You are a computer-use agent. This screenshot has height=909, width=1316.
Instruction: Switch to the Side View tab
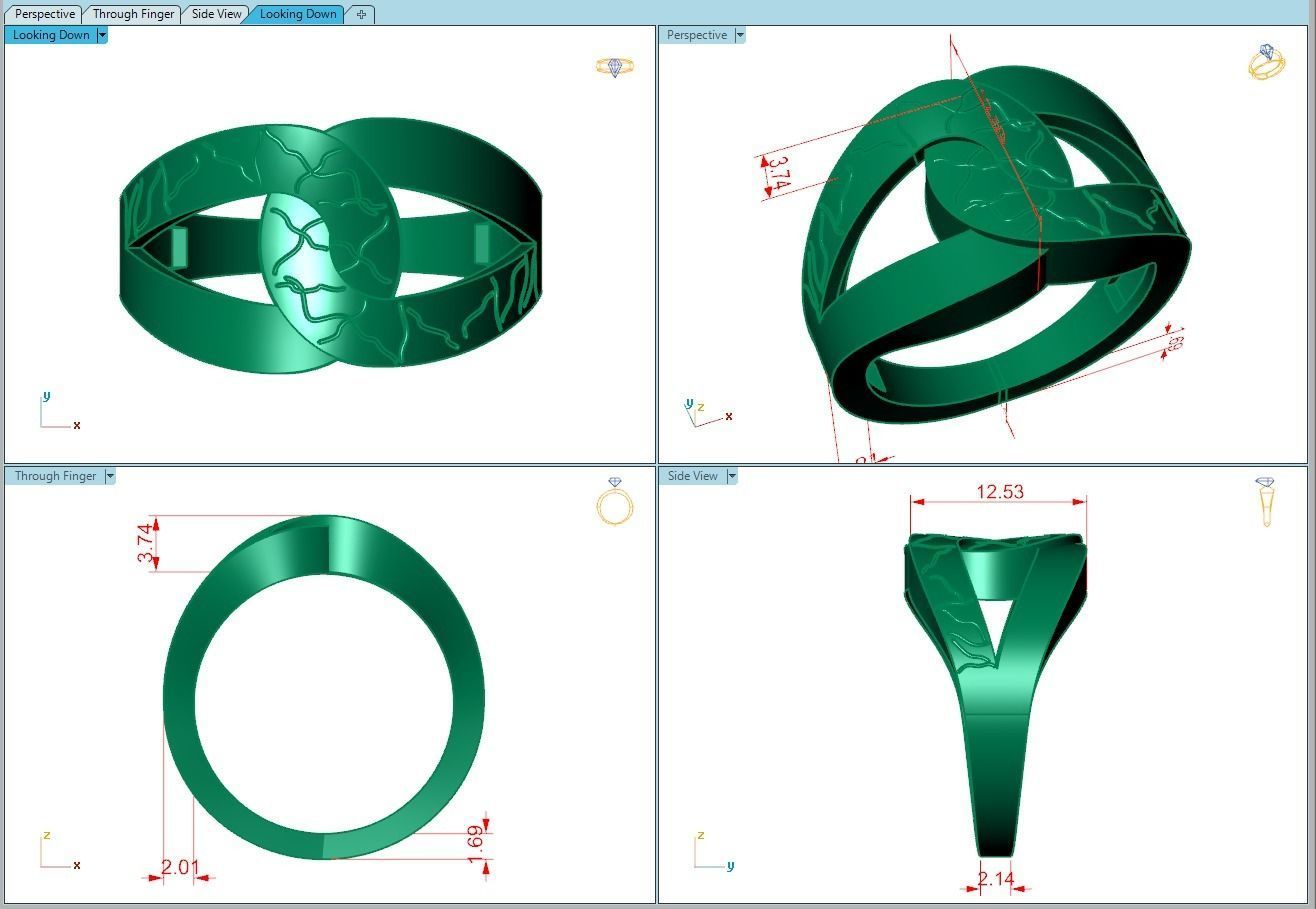217,14
